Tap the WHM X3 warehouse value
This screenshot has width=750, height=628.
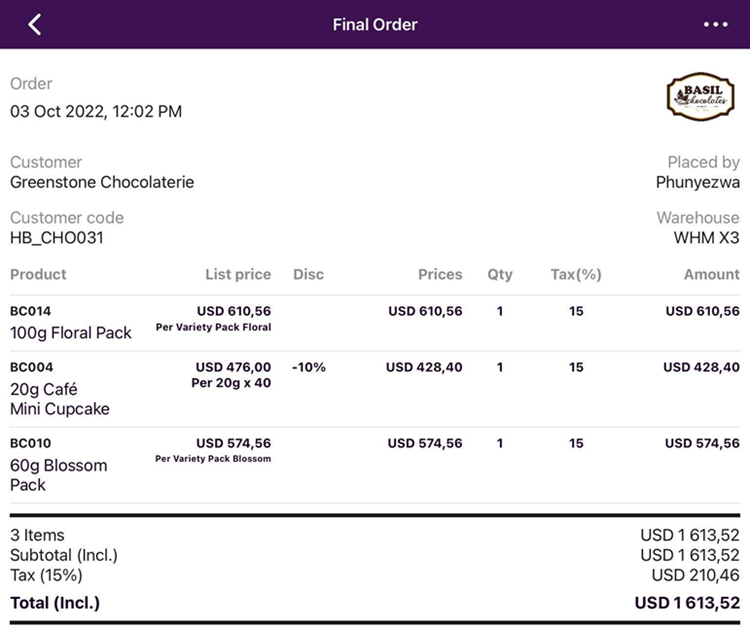coord(707,238)
